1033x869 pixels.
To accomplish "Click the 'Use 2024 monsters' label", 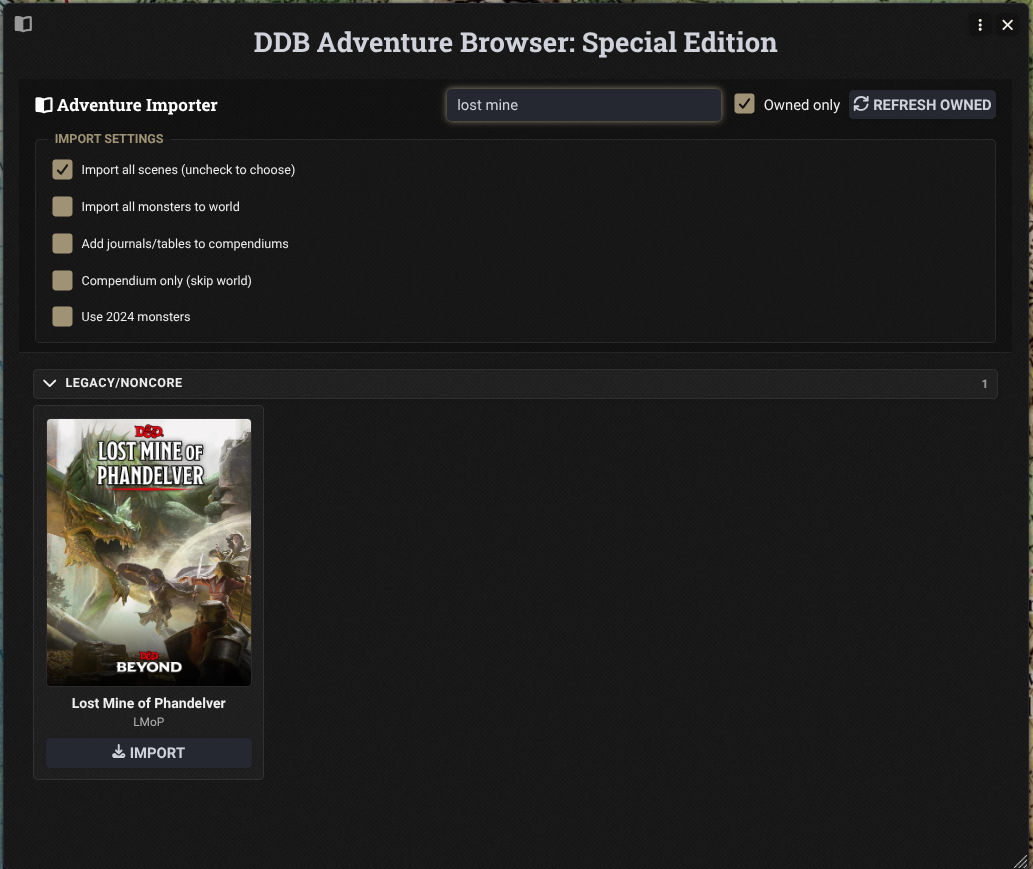I will coord(136,317).
